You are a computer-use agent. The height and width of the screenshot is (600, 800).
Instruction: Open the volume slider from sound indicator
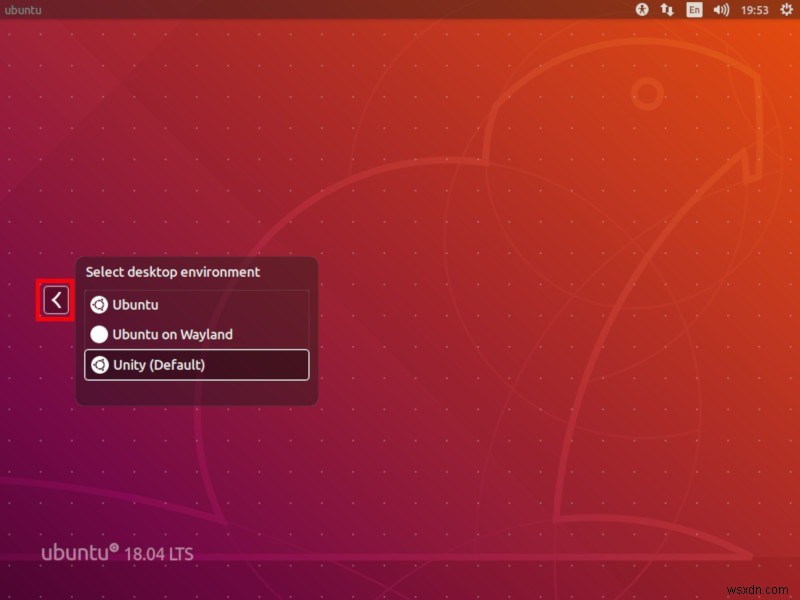click(720, 10)
